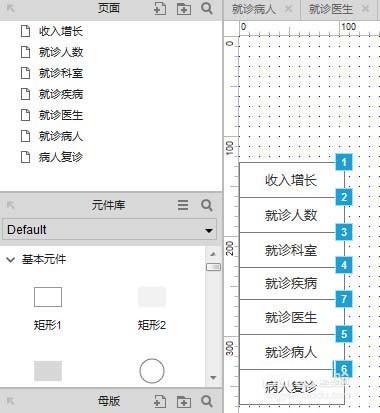Open the 就诊医生 page in tree
Screen dimensions: 380x413
click(x=61, y=115)
